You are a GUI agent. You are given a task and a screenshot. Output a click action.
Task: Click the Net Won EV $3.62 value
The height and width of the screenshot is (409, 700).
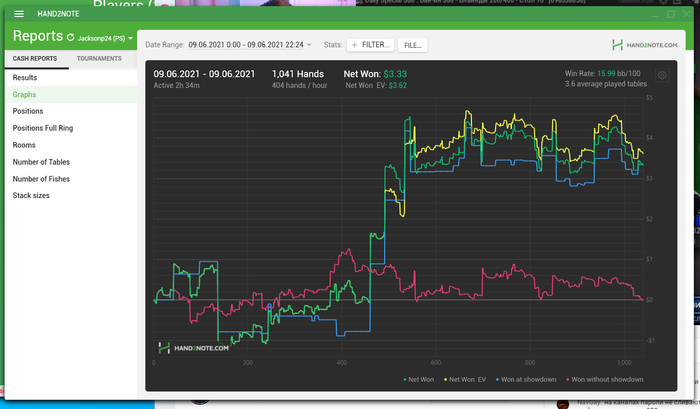397,86
